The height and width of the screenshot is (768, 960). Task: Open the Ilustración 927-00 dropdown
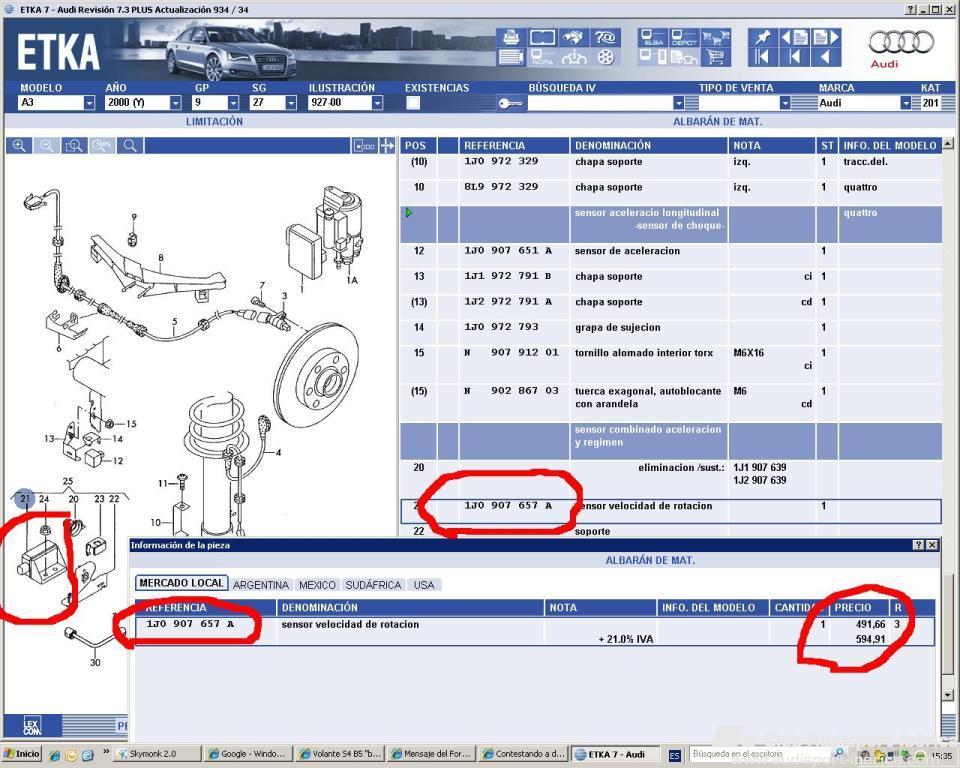click(377, 103)
